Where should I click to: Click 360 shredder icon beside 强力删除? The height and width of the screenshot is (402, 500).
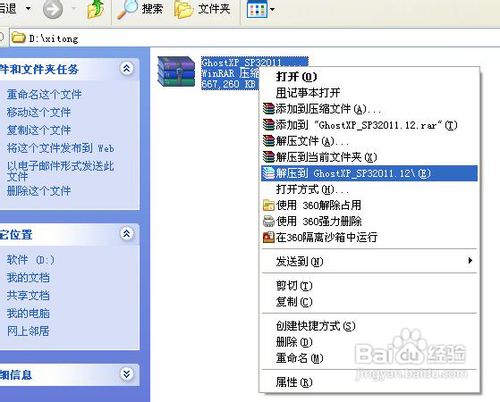[269, 221]
